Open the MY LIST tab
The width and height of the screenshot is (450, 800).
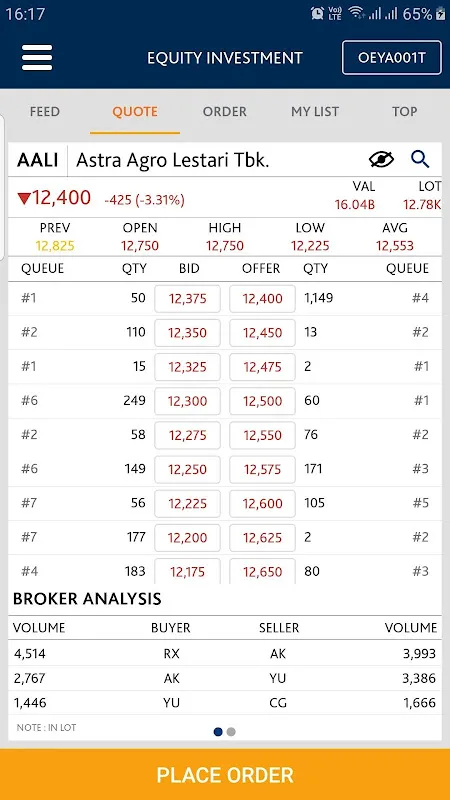pos(315,112)
